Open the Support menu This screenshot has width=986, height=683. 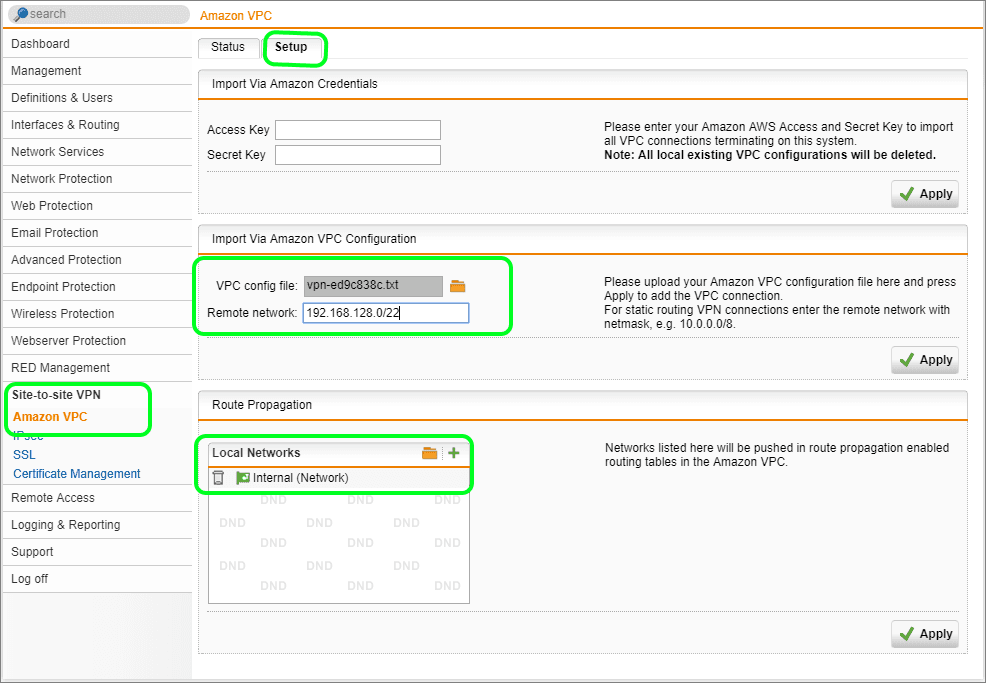click(97, 552)
